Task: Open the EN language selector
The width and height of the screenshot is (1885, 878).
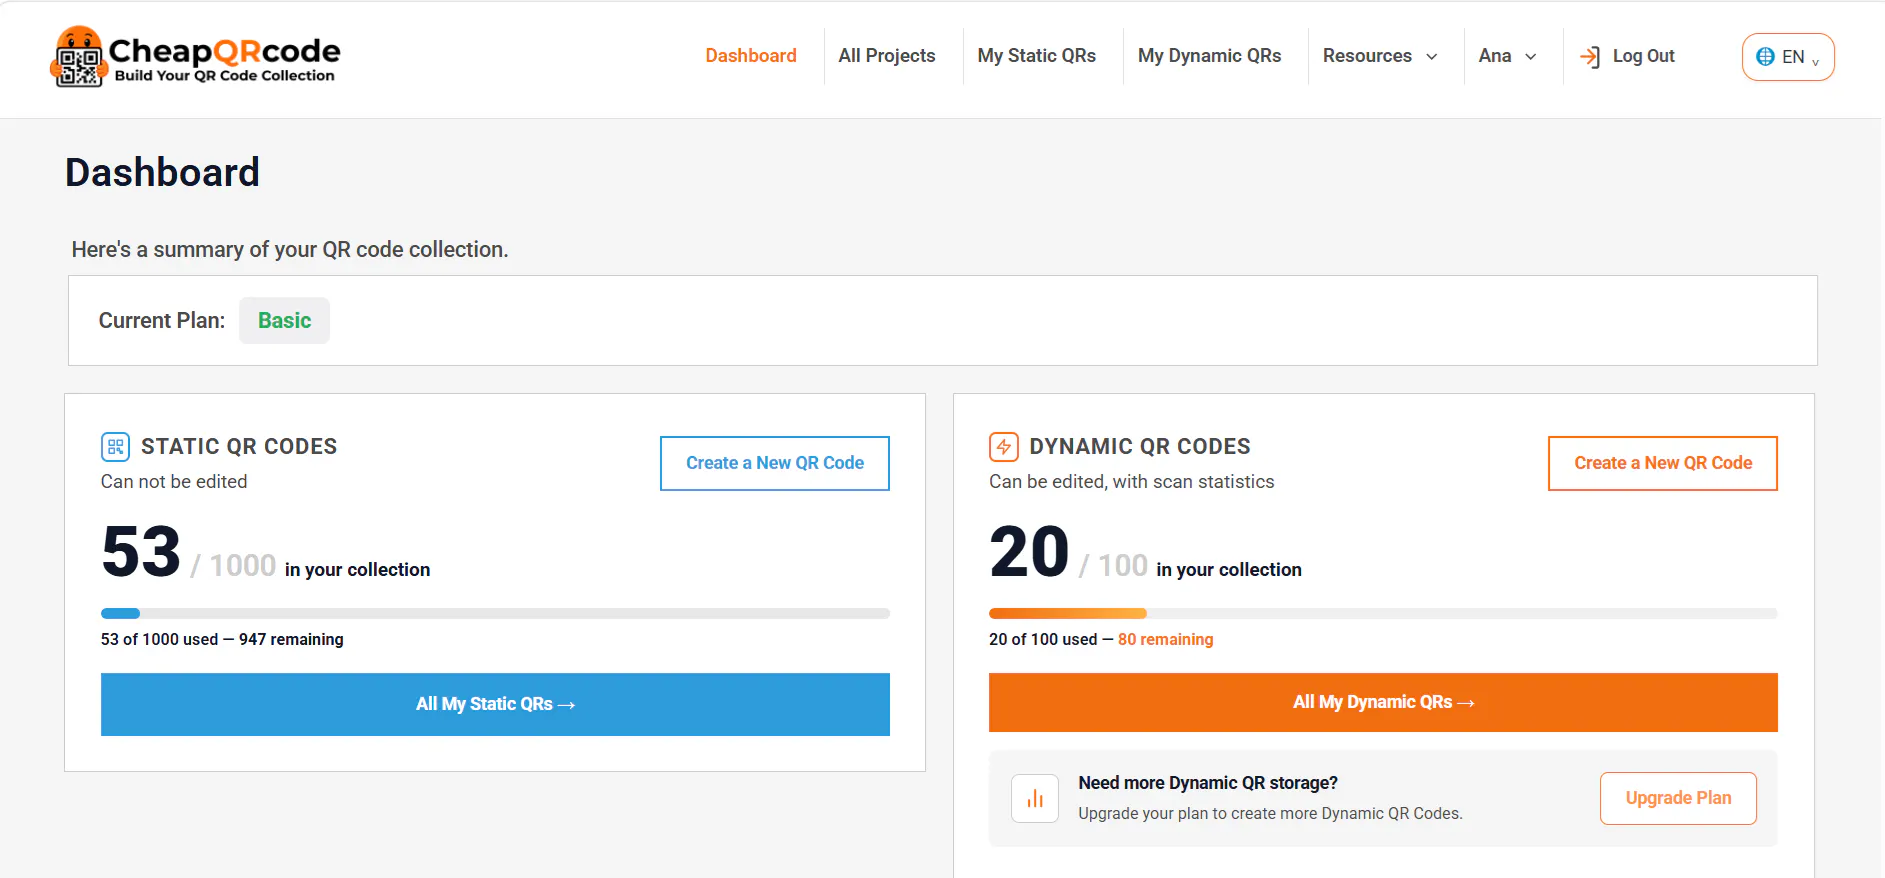Action: (1788, 57)
